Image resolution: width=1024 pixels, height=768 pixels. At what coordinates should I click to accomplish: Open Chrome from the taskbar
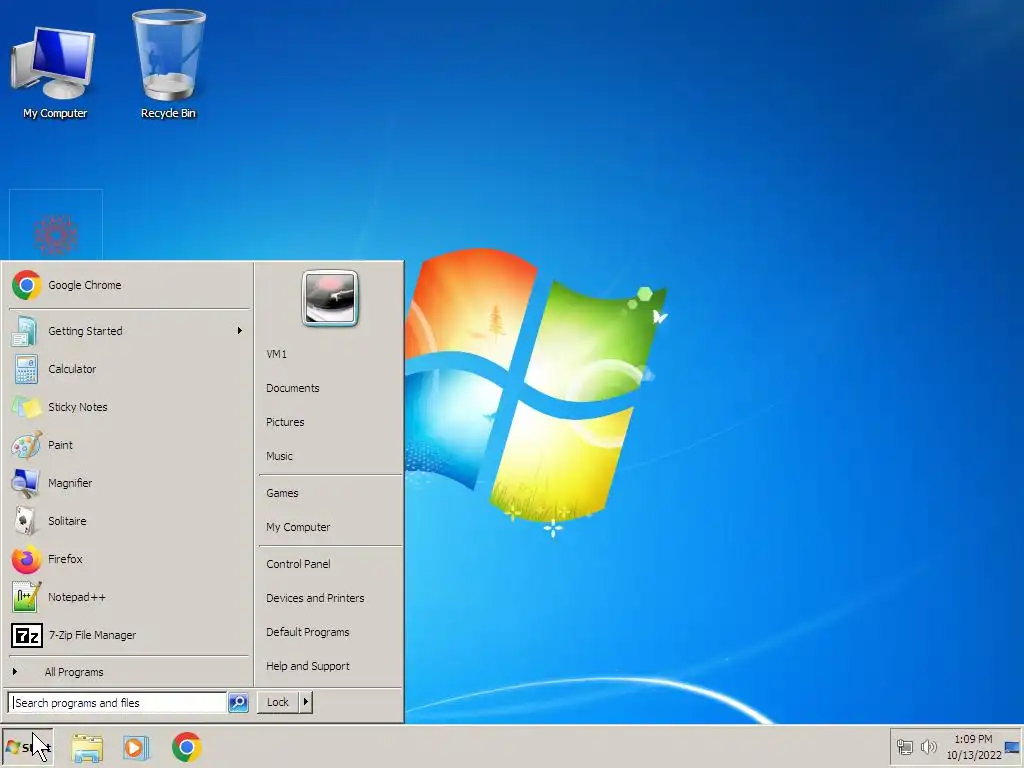coord(187,747)
